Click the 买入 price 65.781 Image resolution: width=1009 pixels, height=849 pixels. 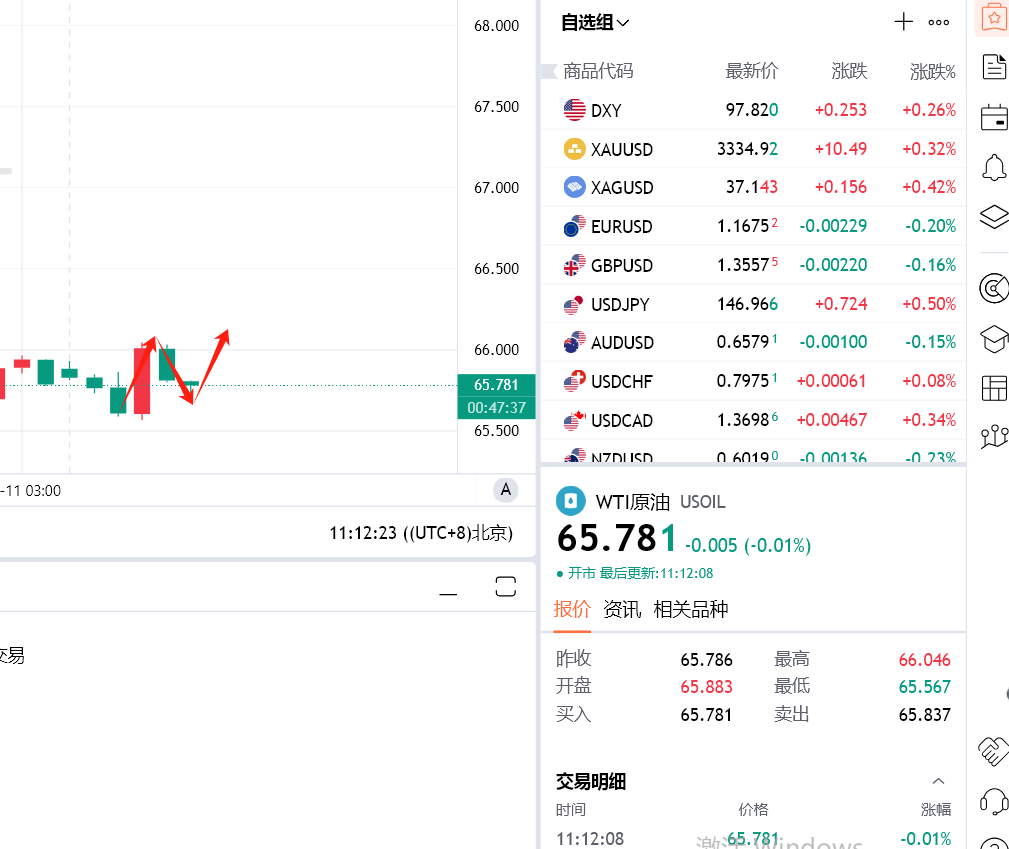point(707,714)
